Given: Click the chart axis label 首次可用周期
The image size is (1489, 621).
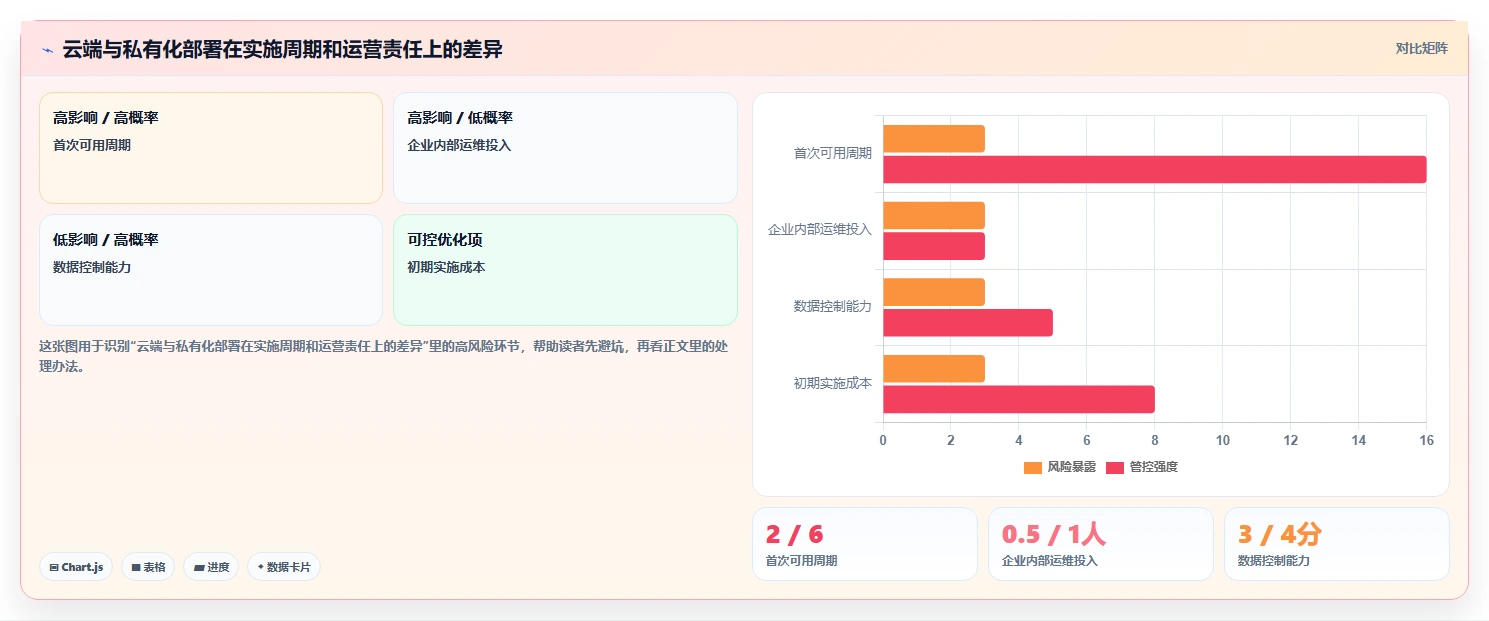Looking at the screenshot, I should point(833,153).
